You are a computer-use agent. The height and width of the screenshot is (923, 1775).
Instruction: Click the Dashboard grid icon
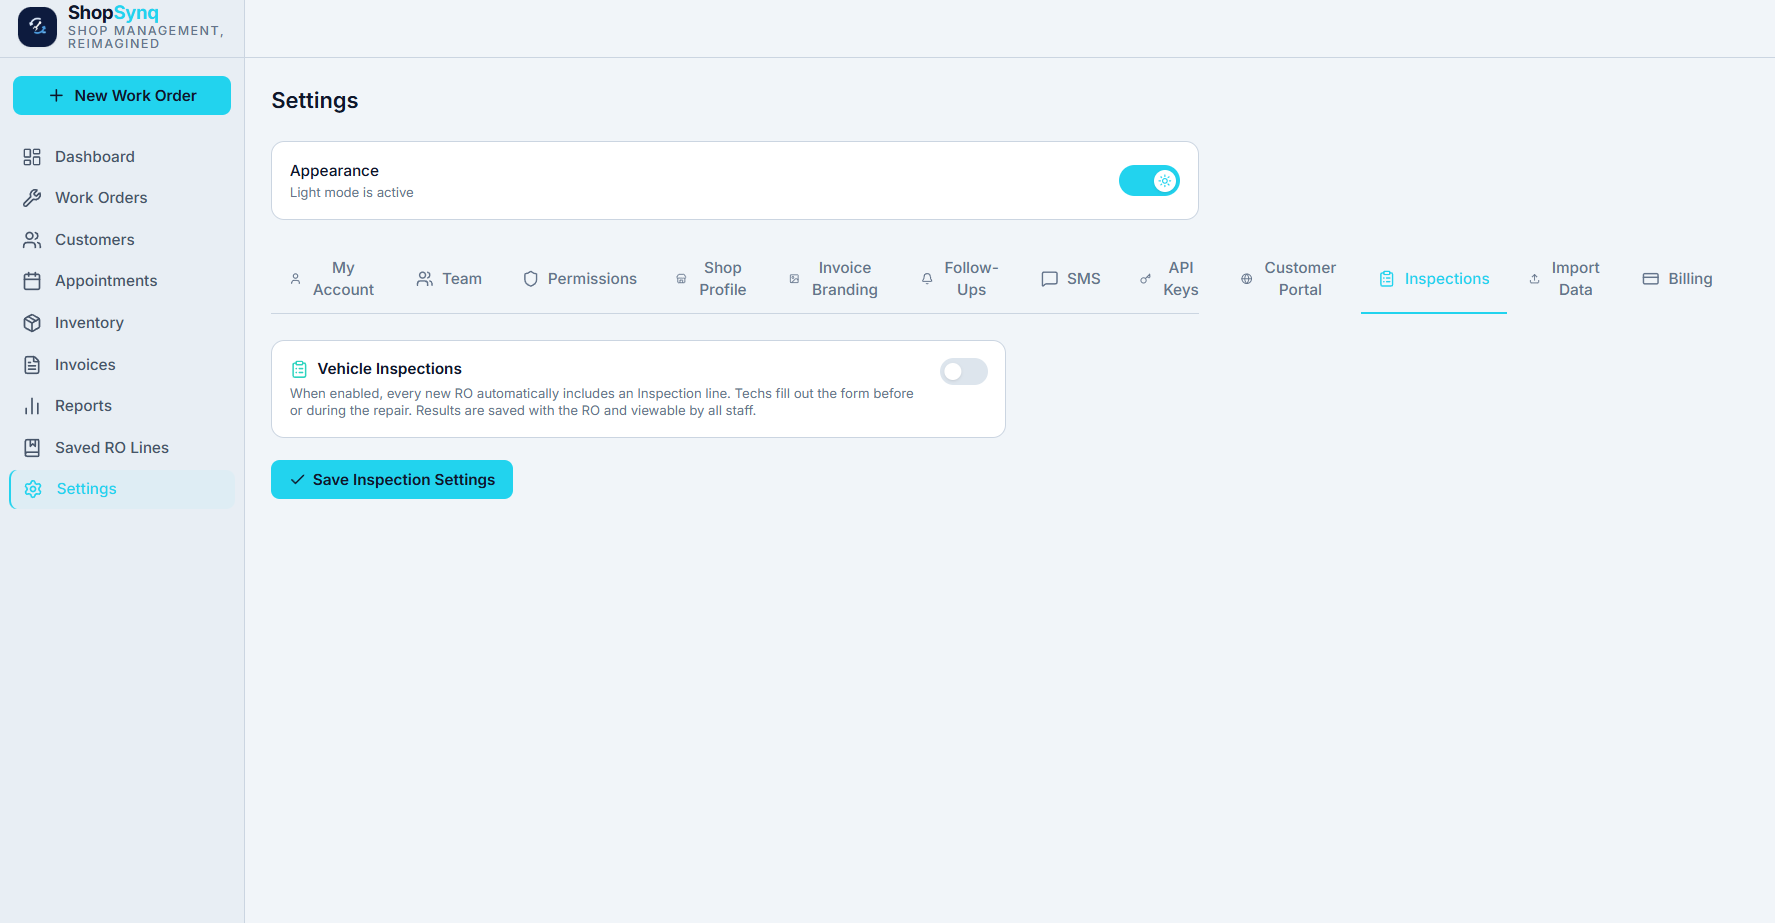(x=32, y=157)
